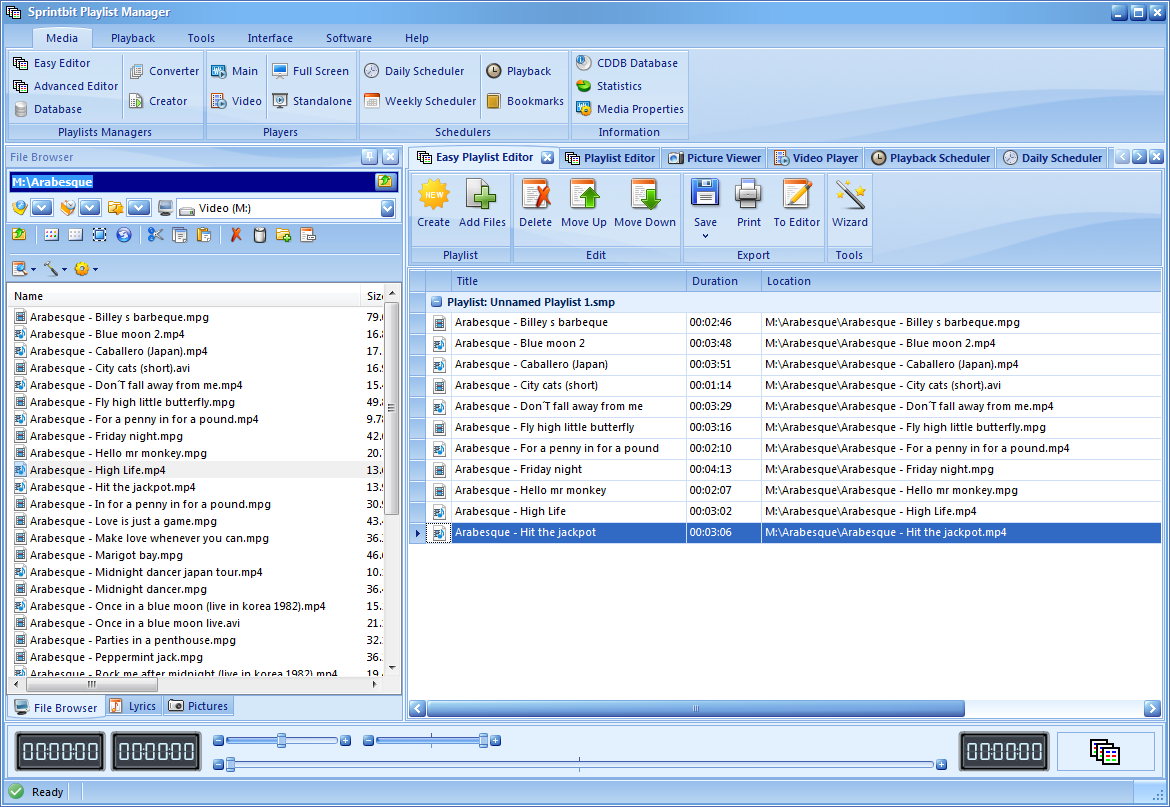Open the Save button dropdown arrow
Image resolution: width=1170 pixels, height=807 pixels.
(705, 236)
